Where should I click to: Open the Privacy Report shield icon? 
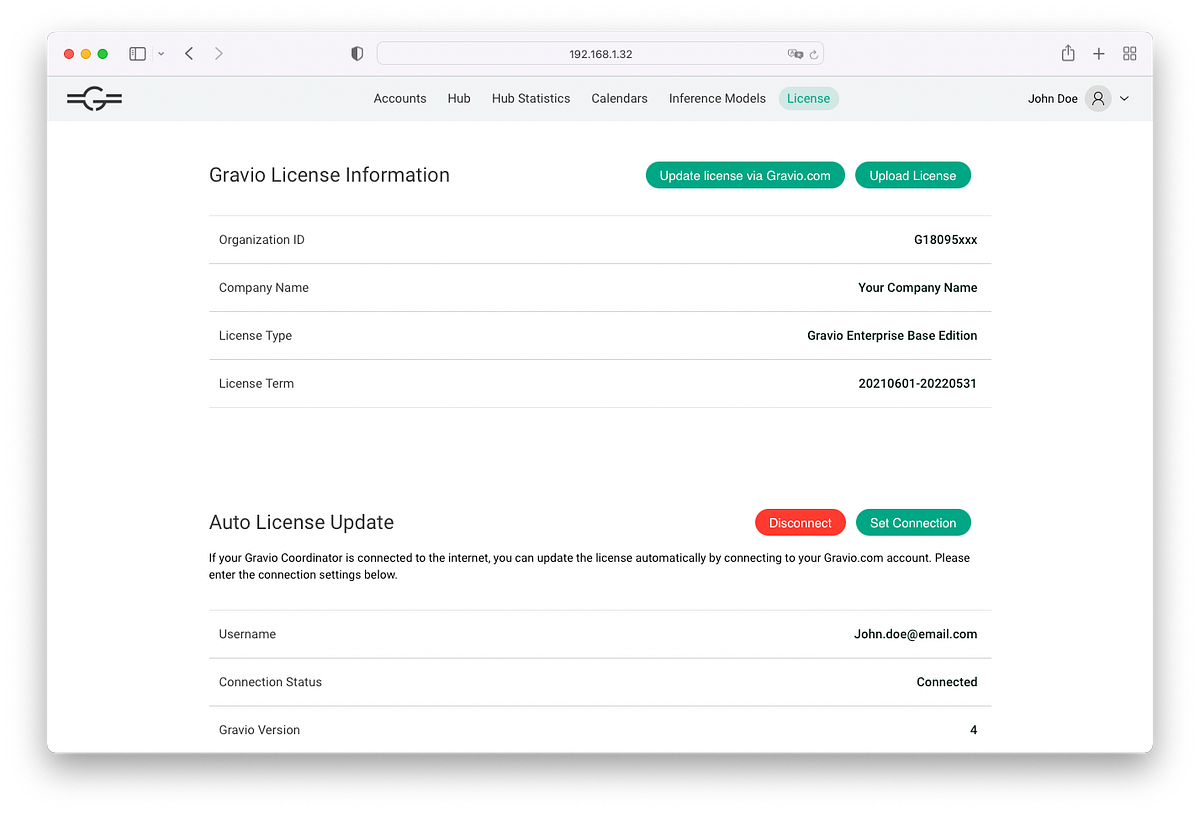(357, 53)
